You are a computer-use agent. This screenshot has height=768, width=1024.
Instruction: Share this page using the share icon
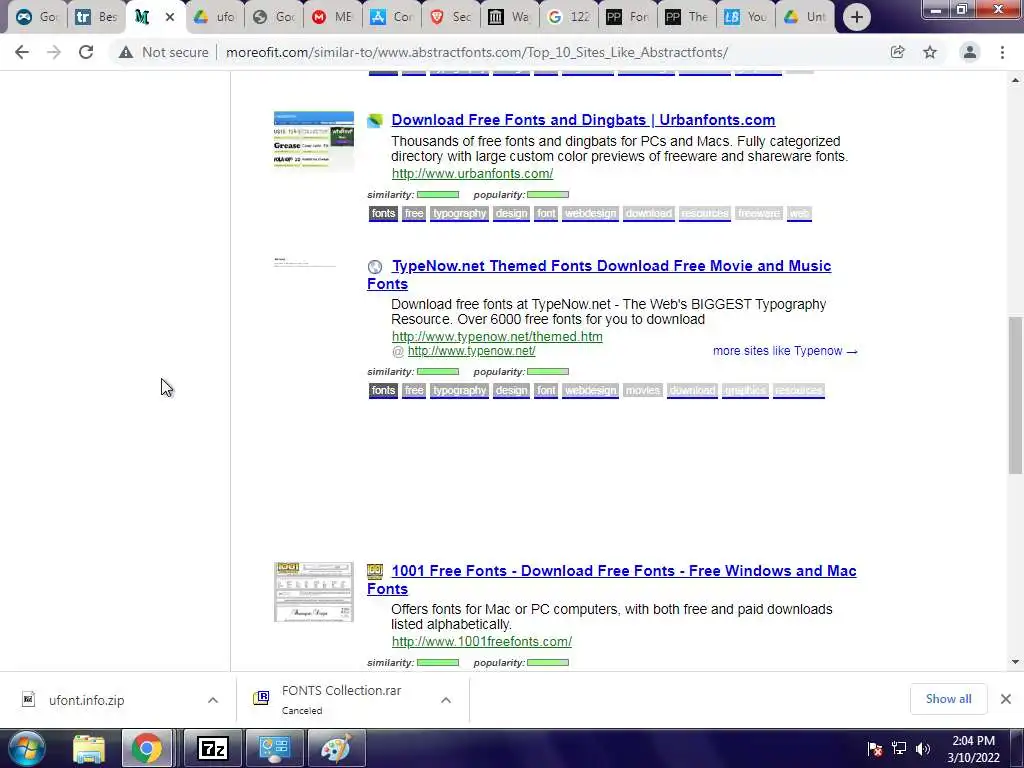897,52
